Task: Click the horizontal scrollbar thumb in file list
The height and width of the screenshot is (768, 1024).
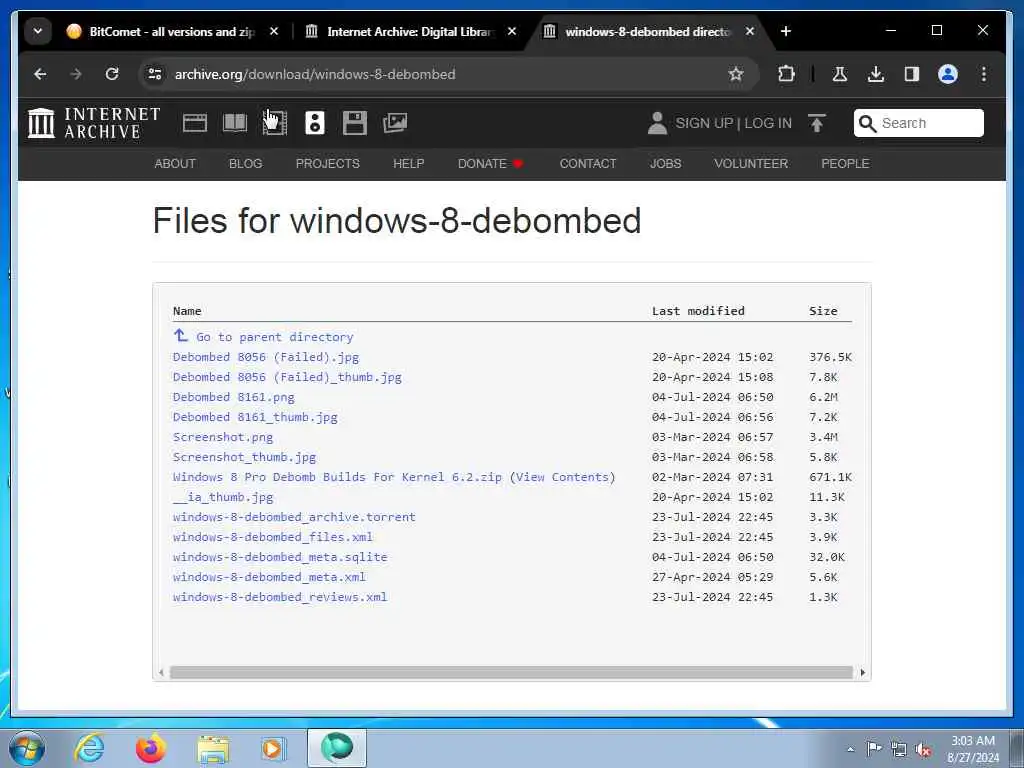Action: pyautogui.click(x=511, y=672)
